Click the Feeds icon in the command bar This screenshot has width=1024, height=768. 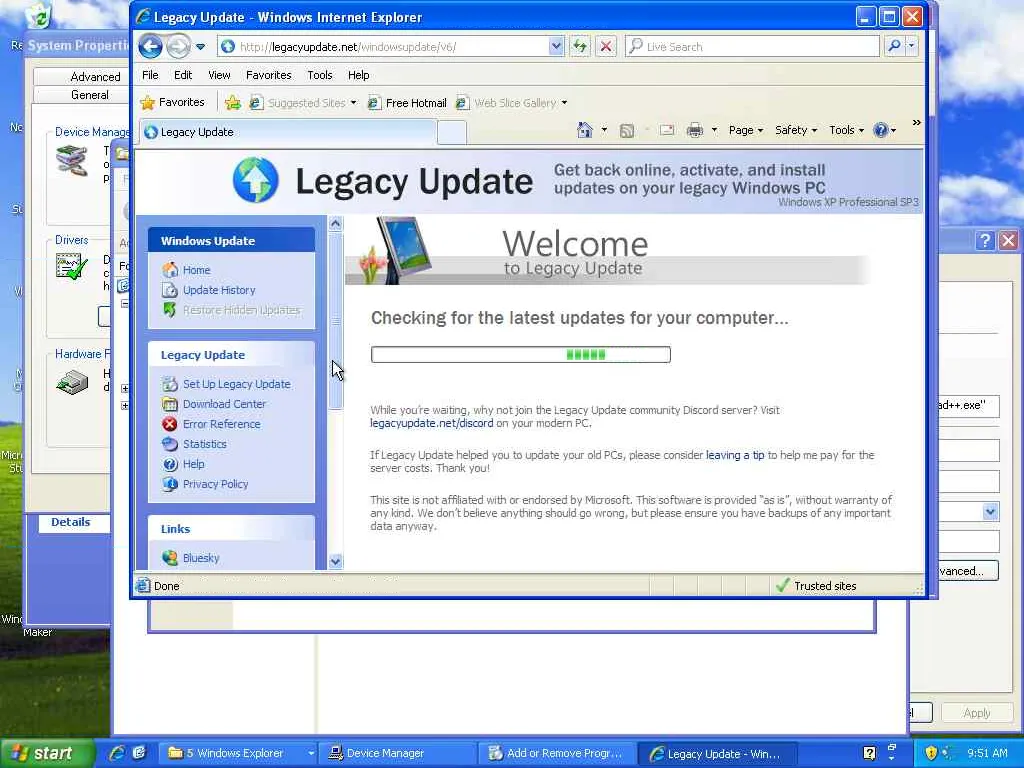click(626, 131)
